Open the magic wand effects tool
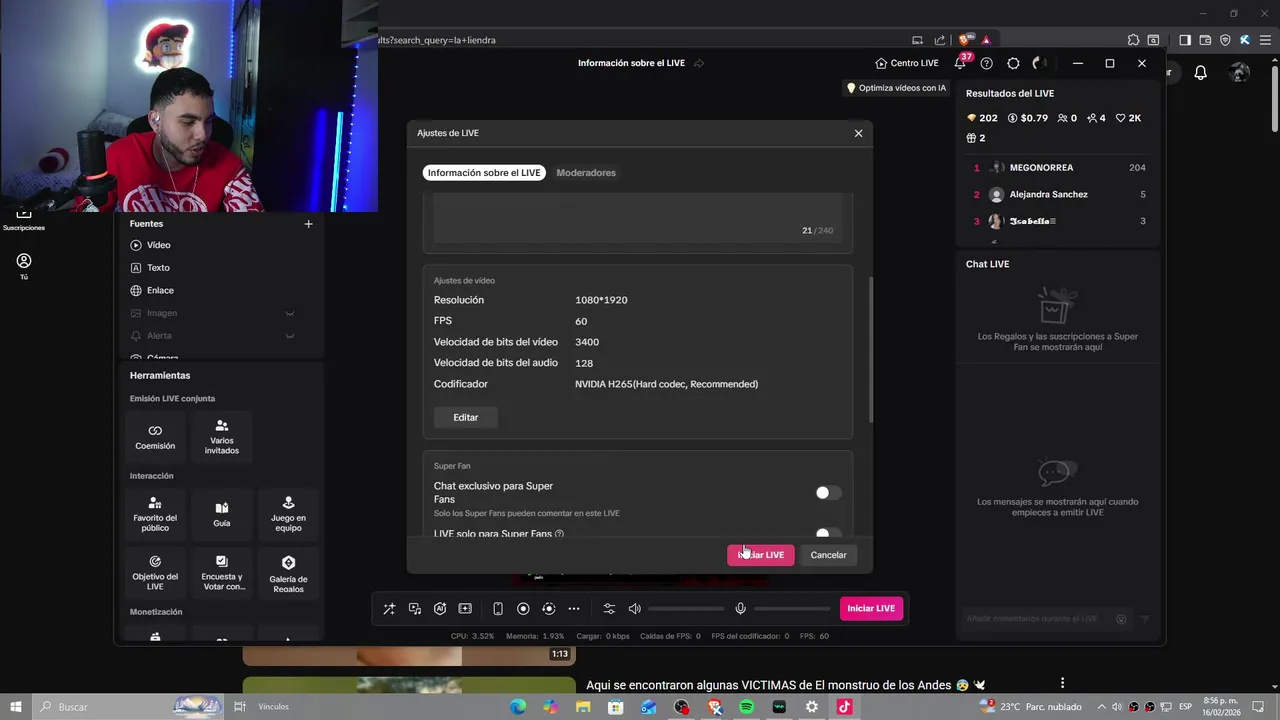The height and width of the screenshot is (720, 1280). point(389,608)
